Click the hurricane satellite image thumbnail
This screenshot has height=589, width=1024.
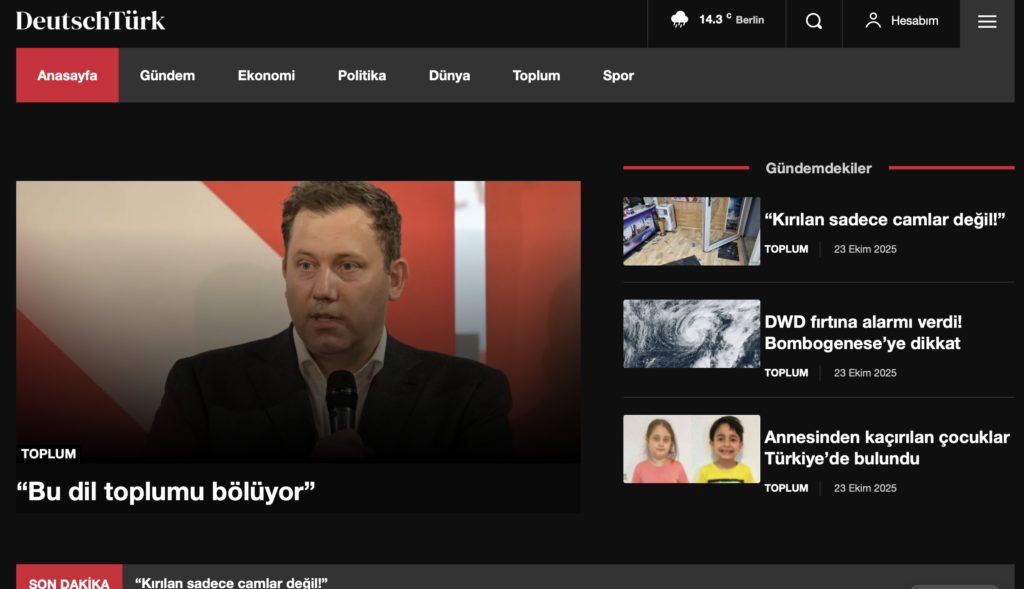(x=691, y=334)
